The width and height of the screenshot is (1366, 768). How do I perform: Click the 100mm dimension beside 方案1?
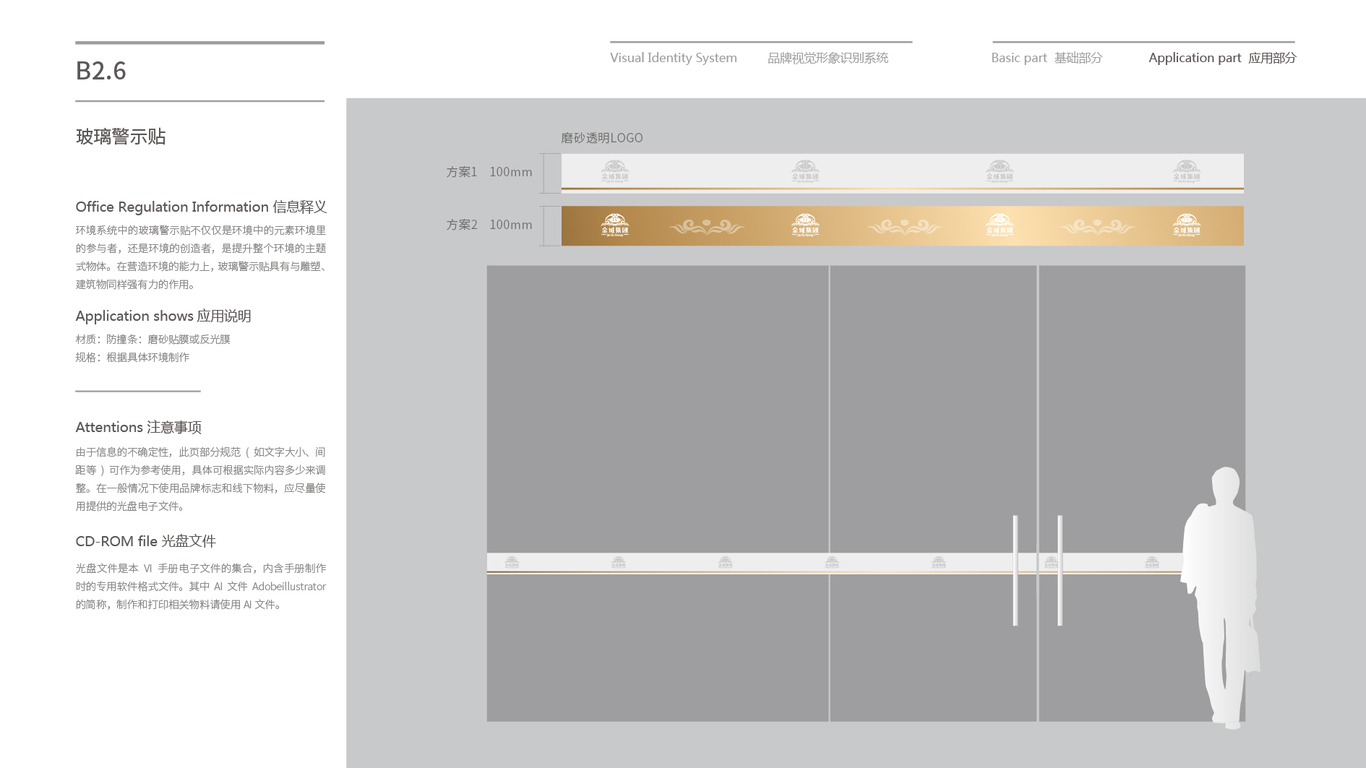pyautogui.click(x=511, y=172)
